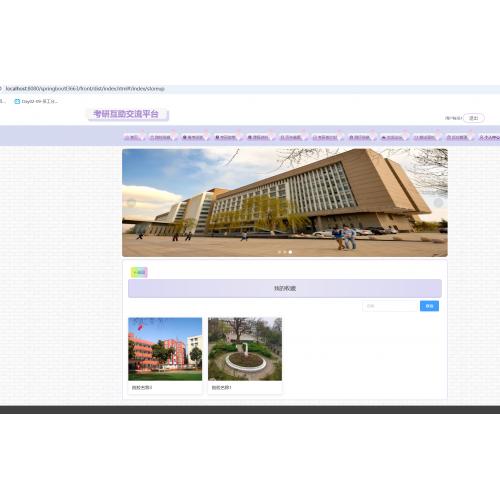500x500 pixels.
Task: Click the 退出 logout button
Action: tap(474, 118)
